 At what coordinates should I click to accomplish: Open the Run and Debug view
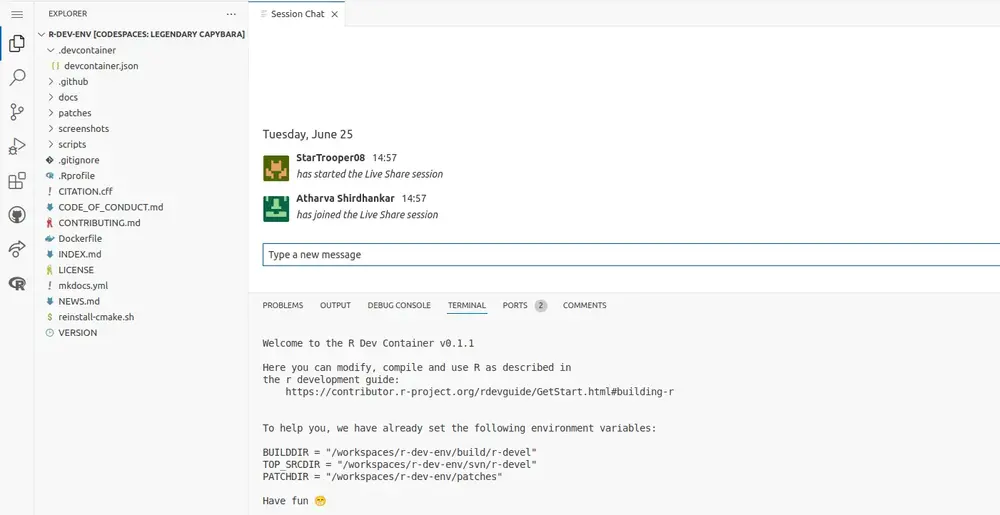click(x=17, y=147)
